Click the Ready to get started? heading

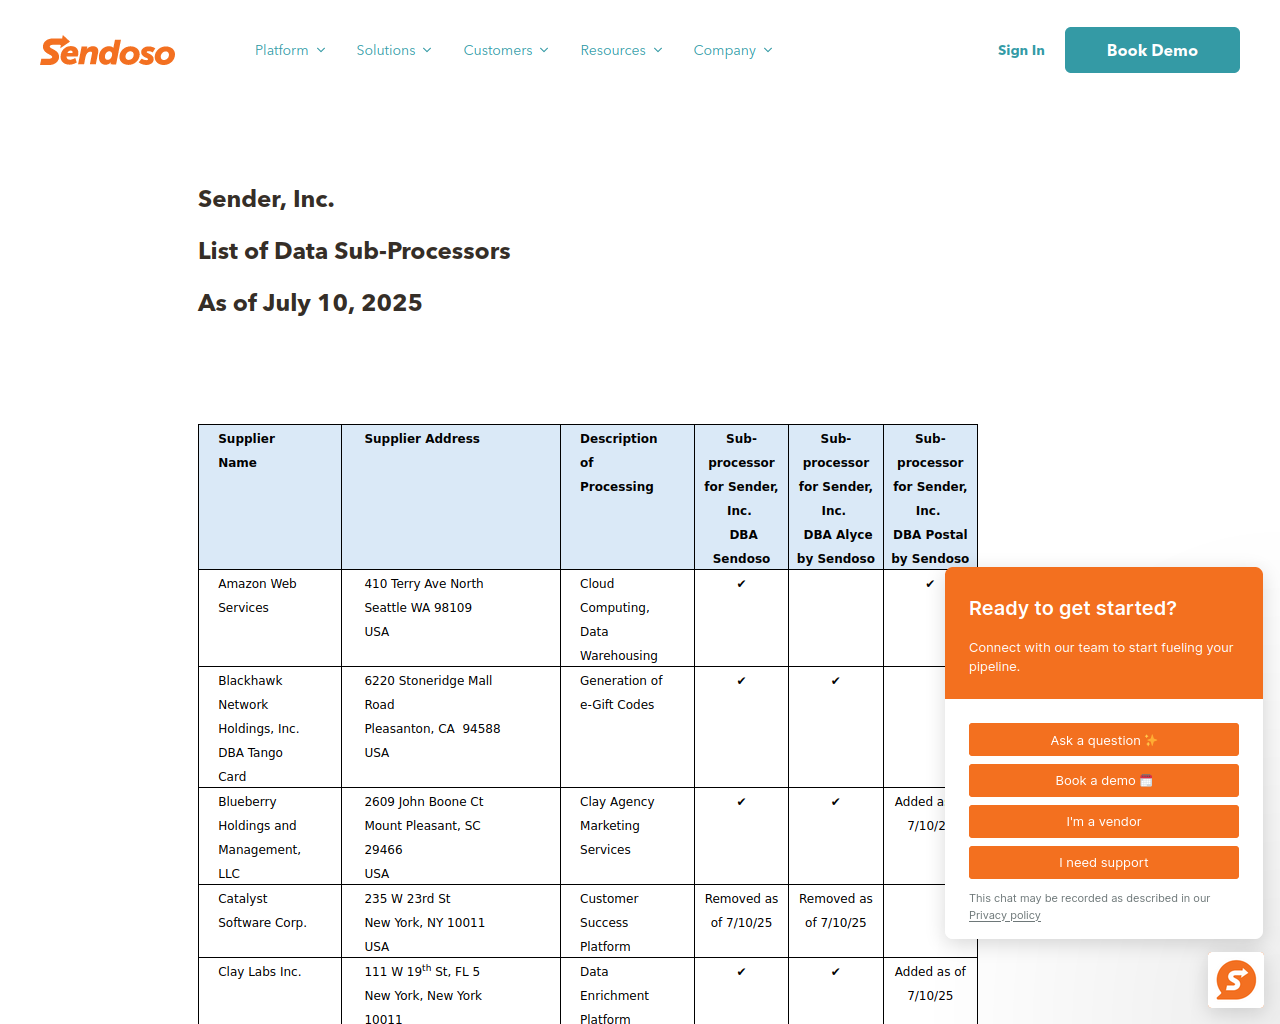(1072, 608)
